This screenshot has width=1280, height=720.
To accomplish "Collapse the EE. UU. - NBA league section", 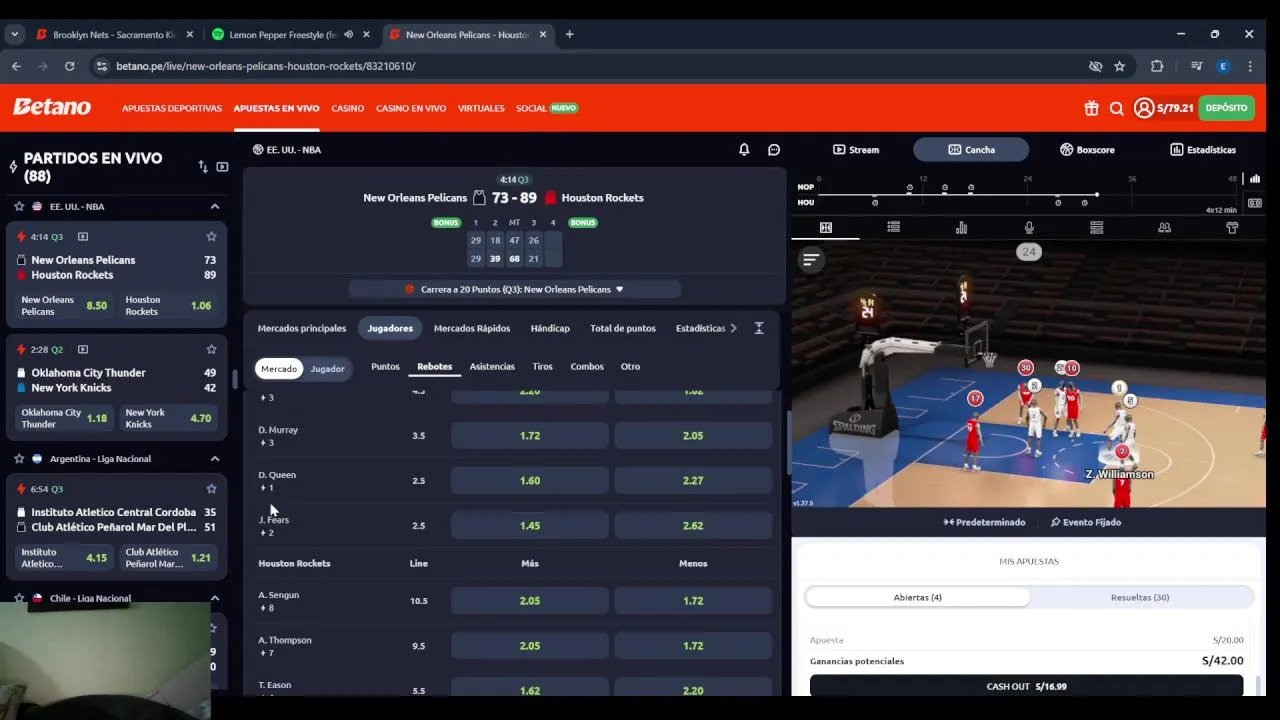I will click(214, 206).
